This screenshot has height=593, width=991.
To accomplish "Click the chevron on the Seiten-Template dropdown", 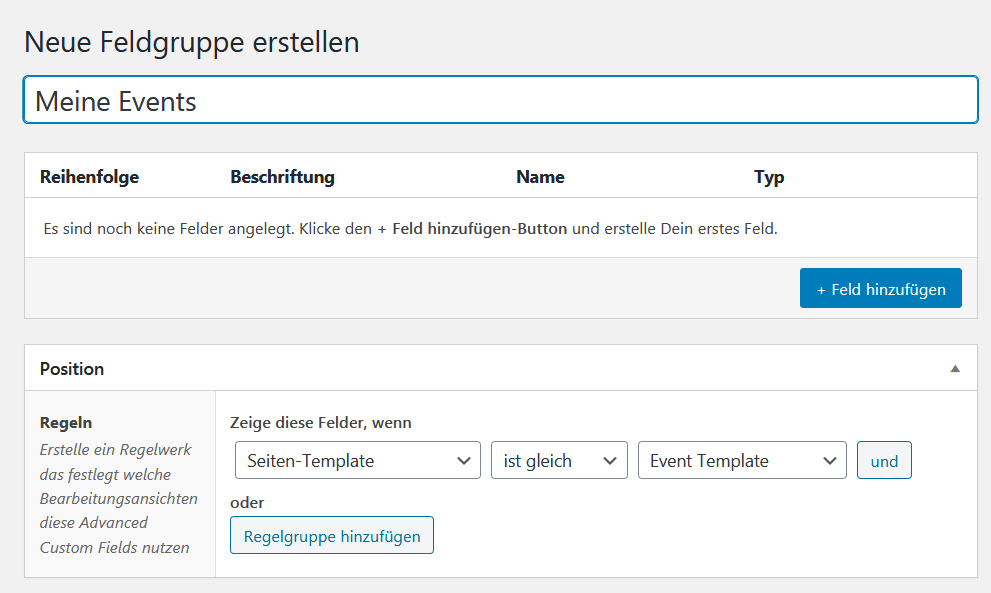I will point(464,460).
